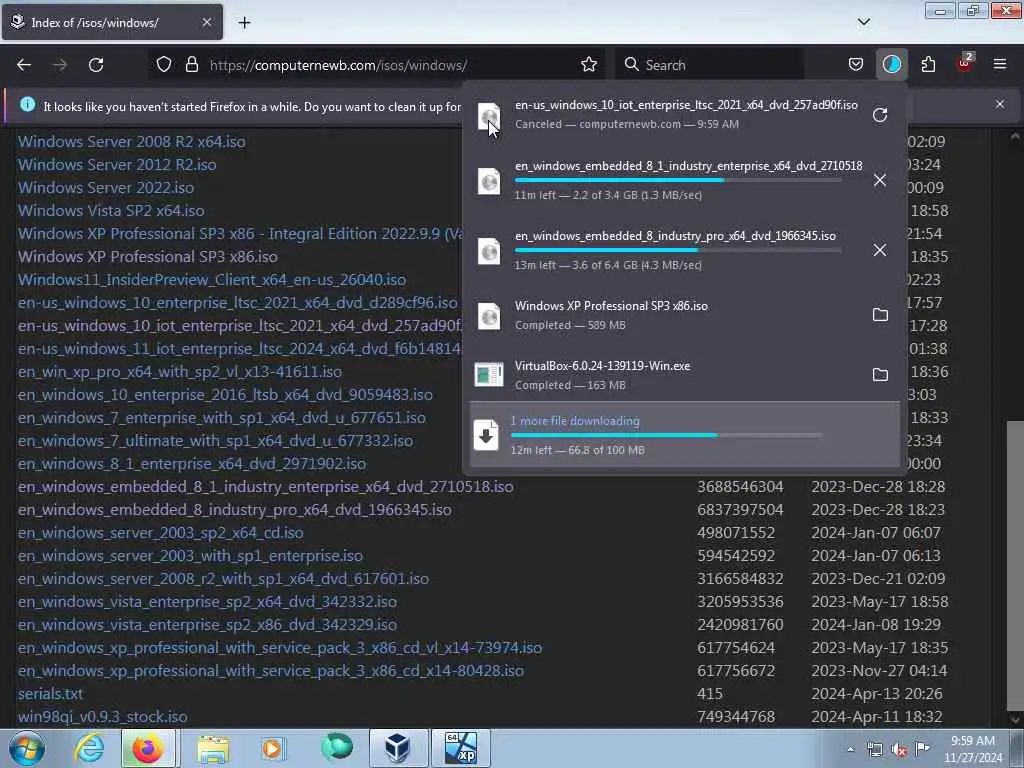Click the page vertical scrollbar thumb
Screen dimensions: 1024x768
[x=1014, y=566]
